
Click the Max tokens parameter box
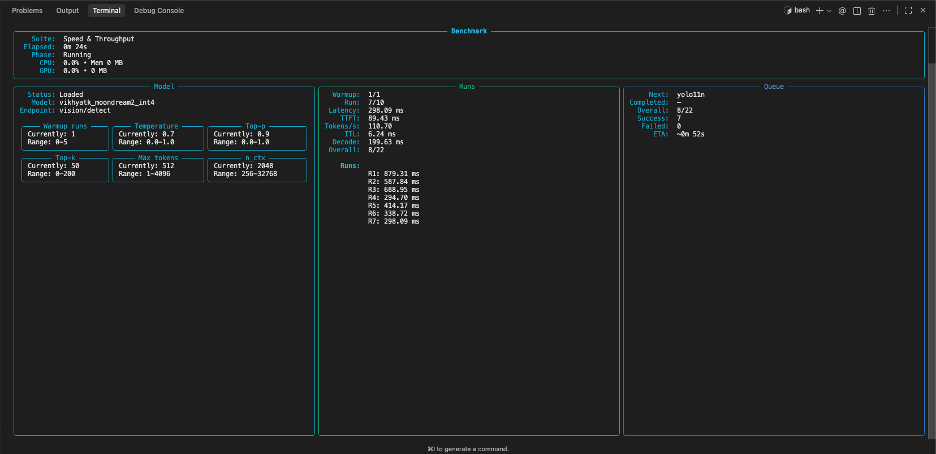pos(156,169)
